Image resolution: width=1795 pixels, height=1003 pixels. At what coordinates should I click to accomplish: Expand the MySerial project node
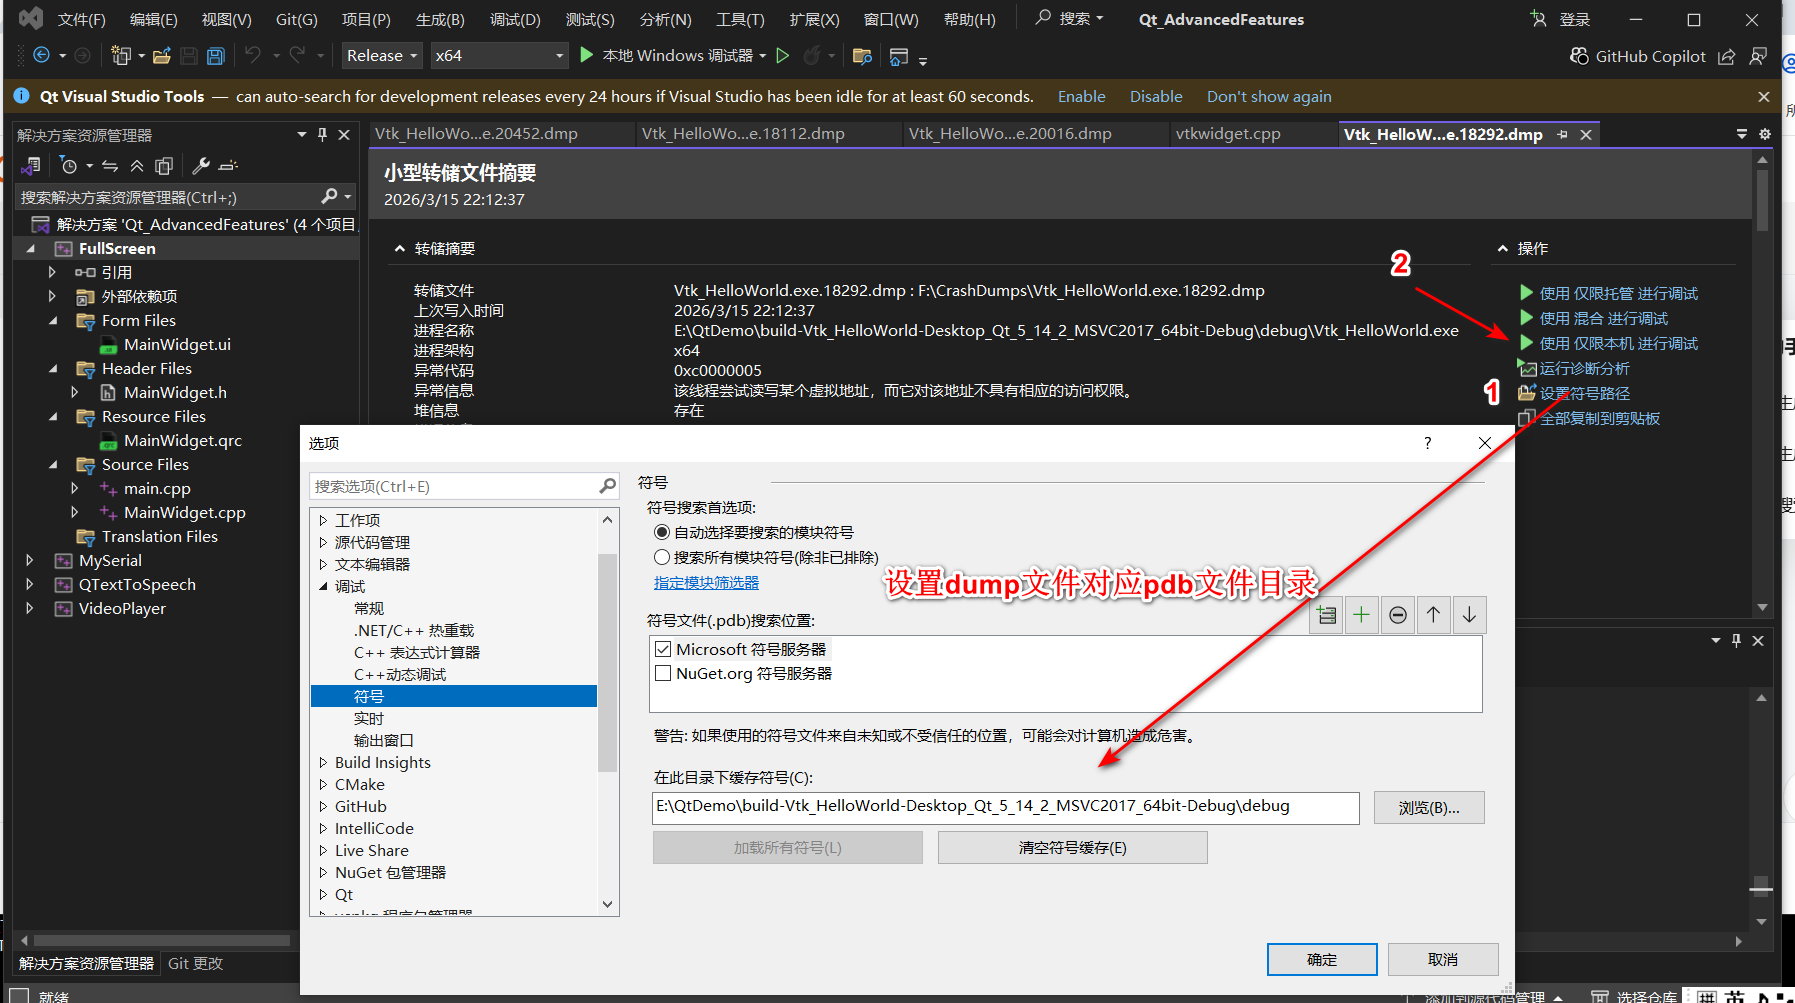[30, 561]
